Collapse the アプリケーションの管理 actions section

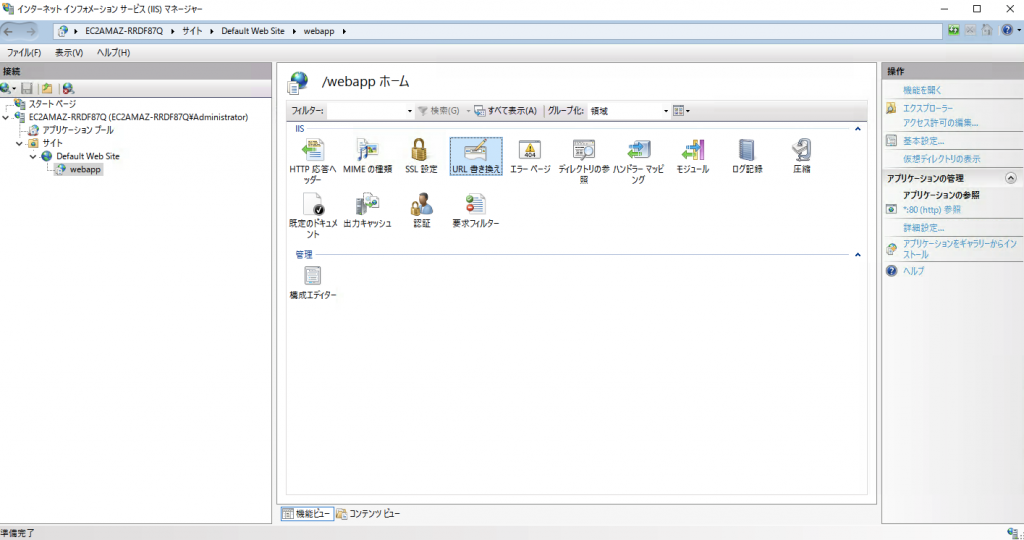[1010, 178]
